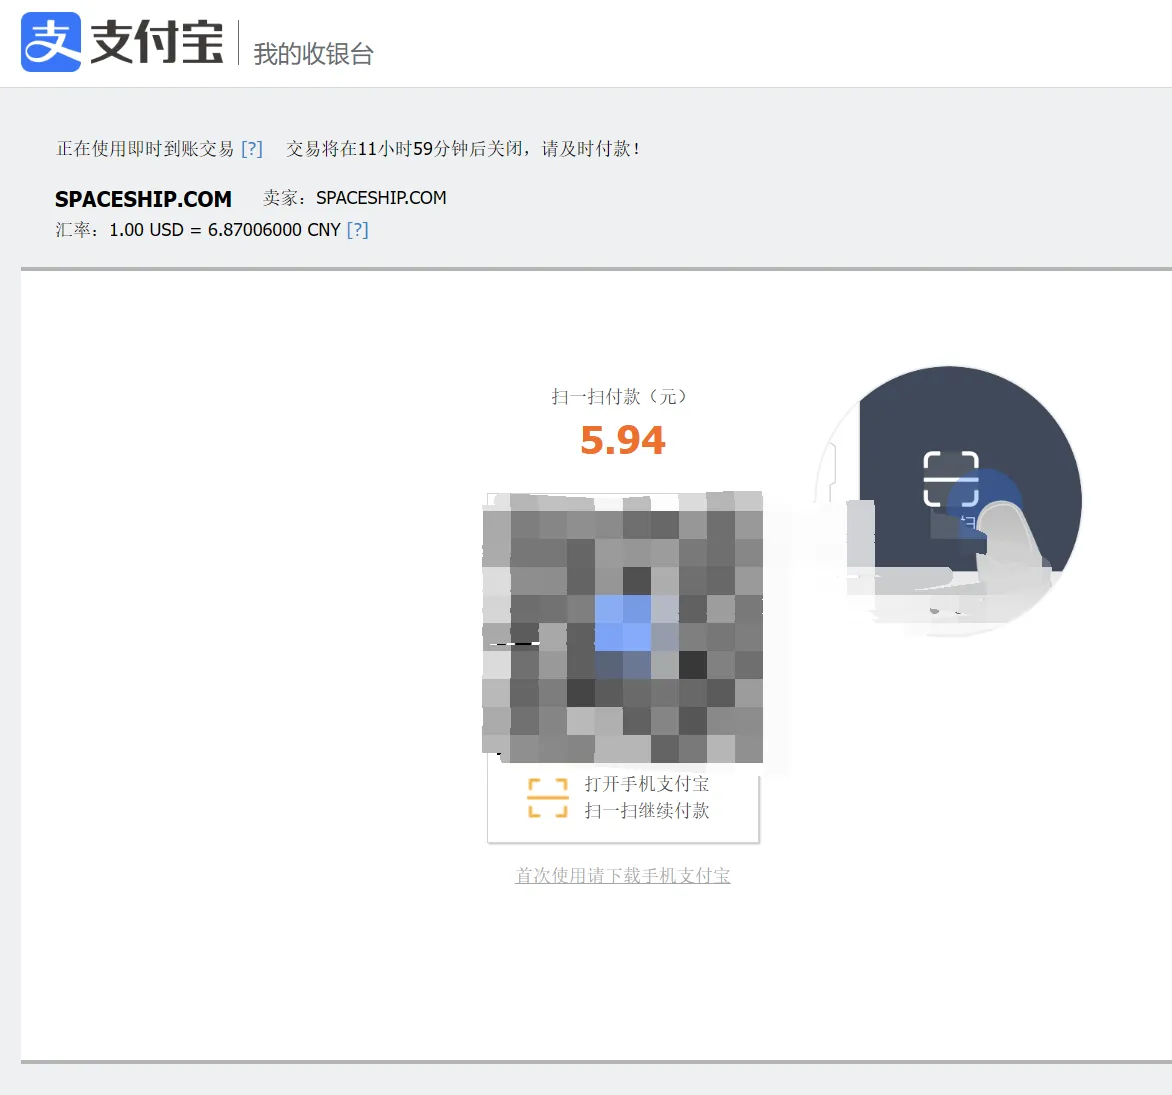
Task: Click the orange scan-frame icon
Action: click(x=548, y=798)
